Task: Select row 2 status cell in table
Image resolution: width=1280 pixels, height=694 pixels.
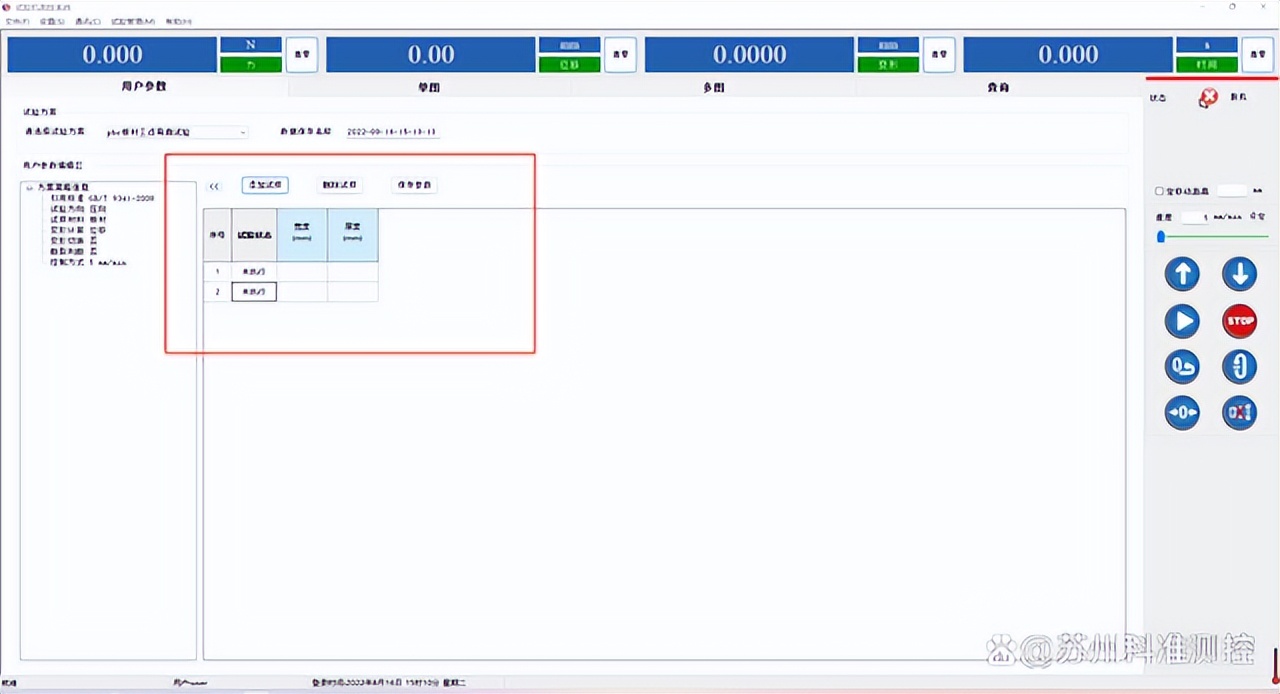Action: tap(254, 292)
